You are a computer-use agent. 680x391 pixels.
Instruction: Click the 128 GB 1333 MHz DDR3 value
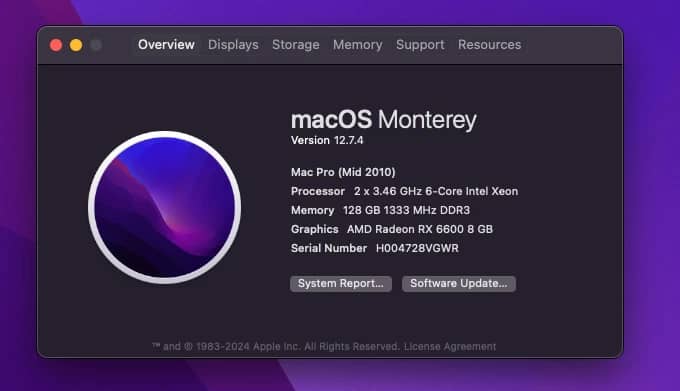click(x=406, y=210)
